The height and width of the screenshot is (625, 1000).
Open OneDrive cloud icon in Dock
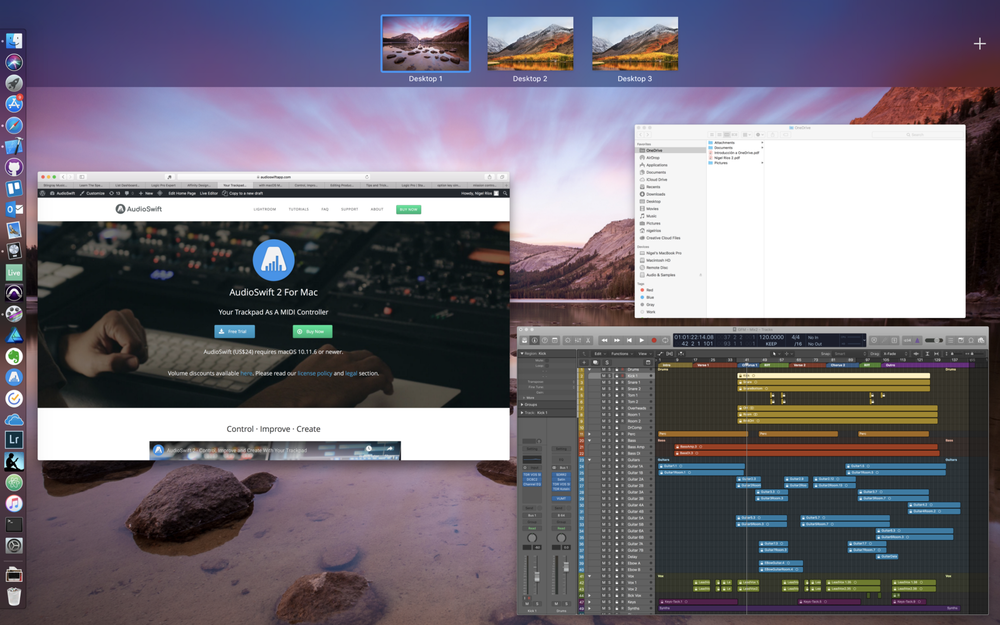(x=14, y=419)
